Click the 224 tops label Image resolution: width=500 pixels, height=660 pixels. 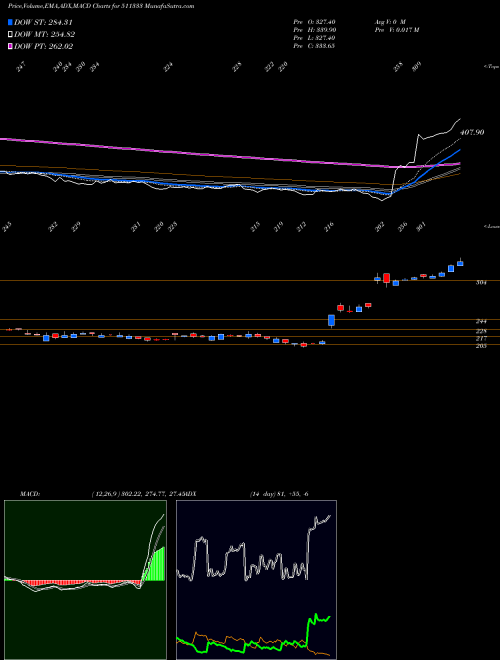tap(168, 67)
